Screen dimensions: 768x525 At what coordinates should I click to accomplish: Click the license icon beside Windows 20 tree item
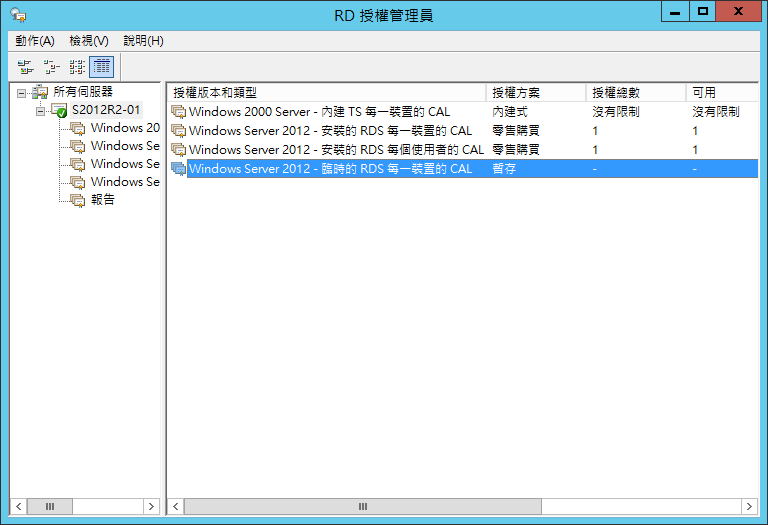77,128
